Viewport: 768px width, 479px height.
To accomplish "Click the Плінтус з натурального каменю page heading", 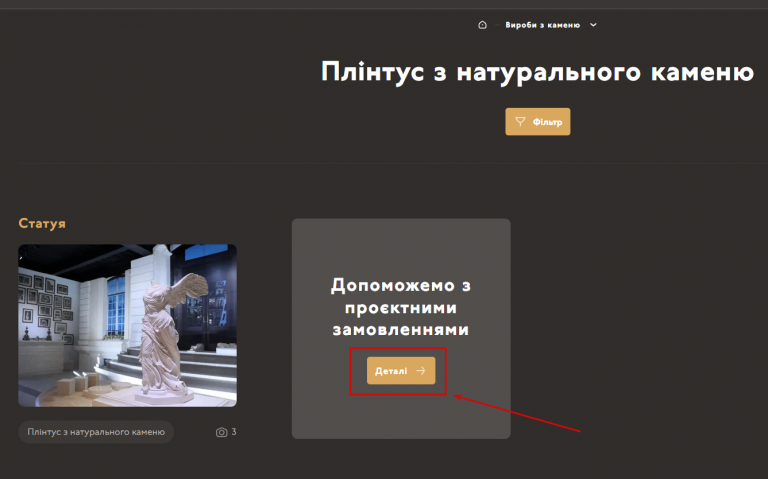I will pyautogui.click(x=537, y=72).
